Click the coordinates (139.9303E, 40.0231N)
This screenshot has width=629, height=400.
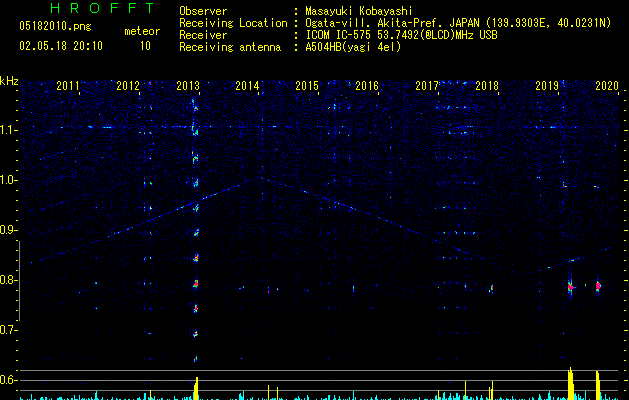pyautogui.click(x=548, y=23)
